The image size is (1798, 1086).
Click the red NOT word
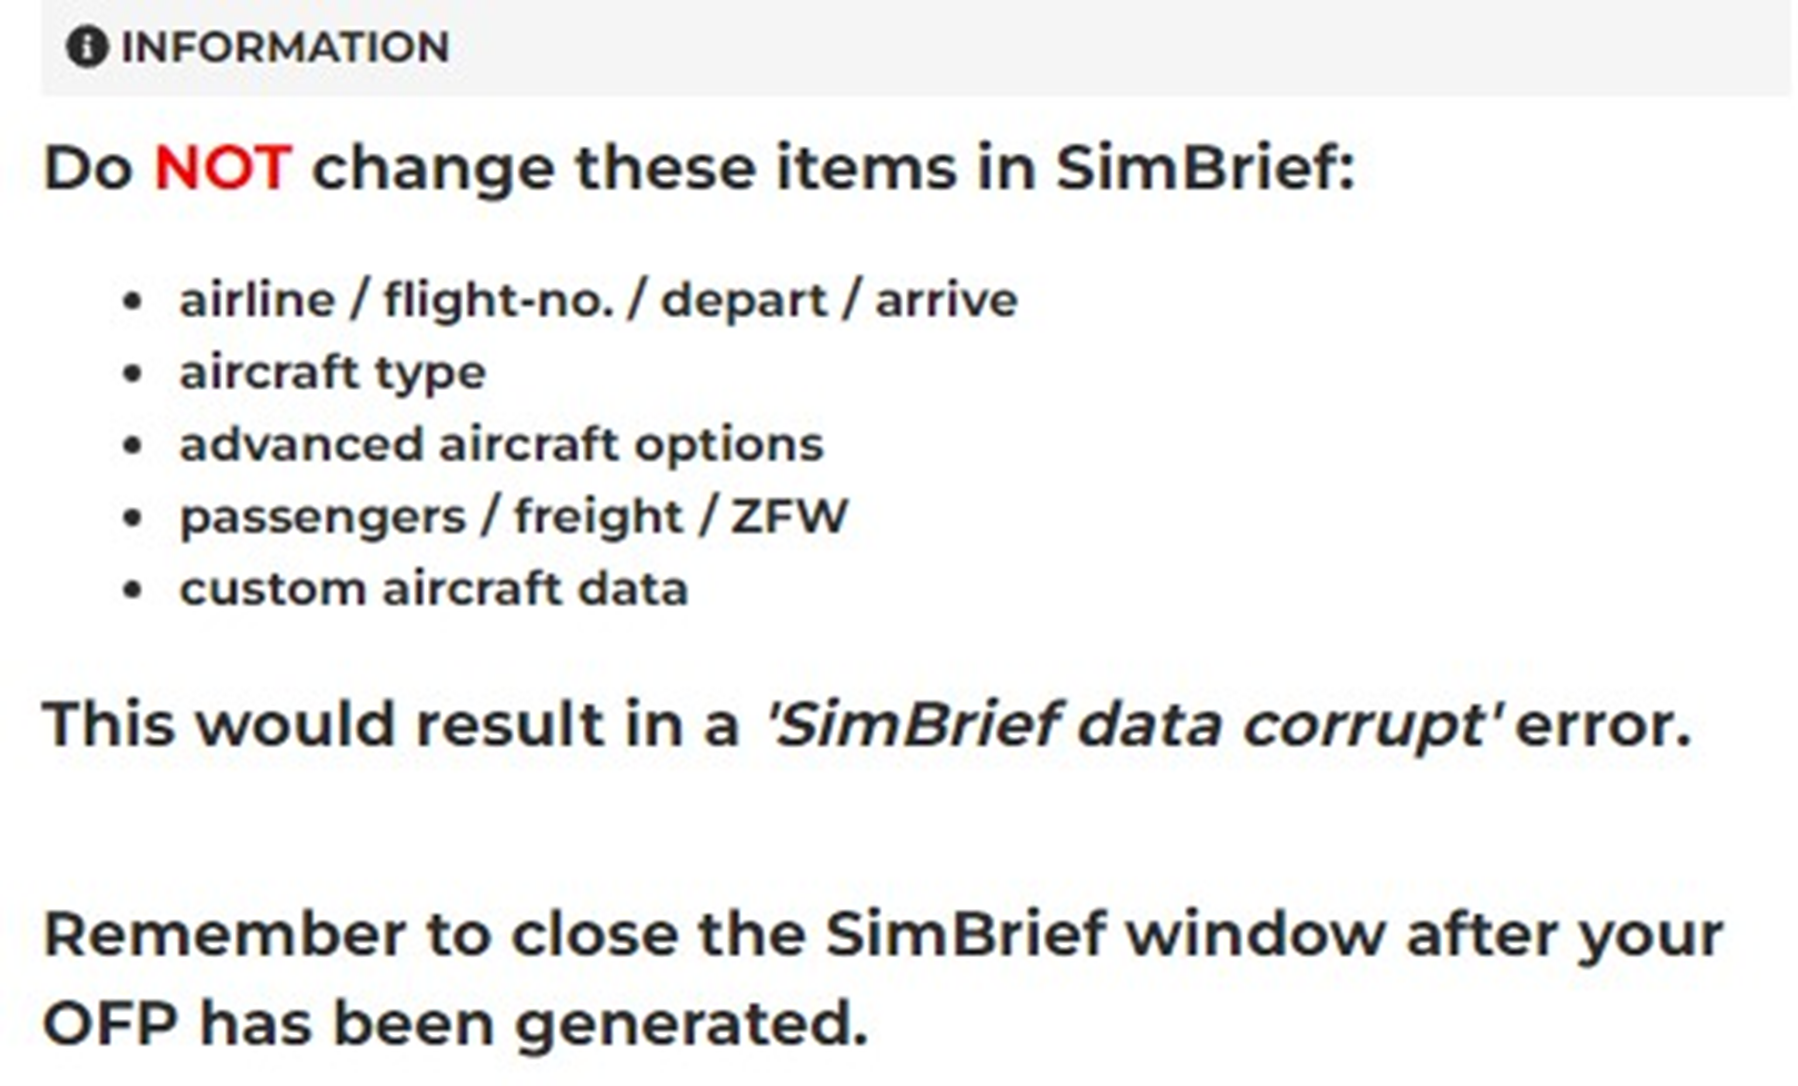(x=222, y=167)
